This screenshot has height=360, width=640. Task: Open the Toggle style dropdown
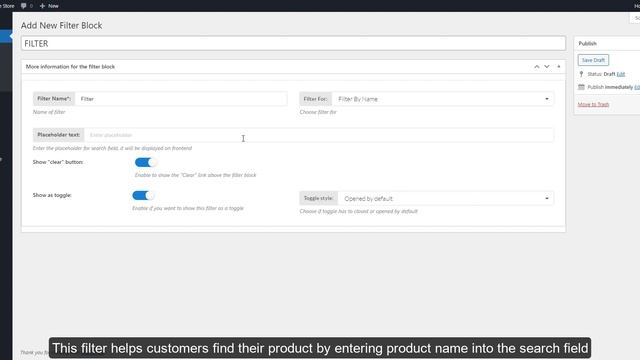point(446,198)
